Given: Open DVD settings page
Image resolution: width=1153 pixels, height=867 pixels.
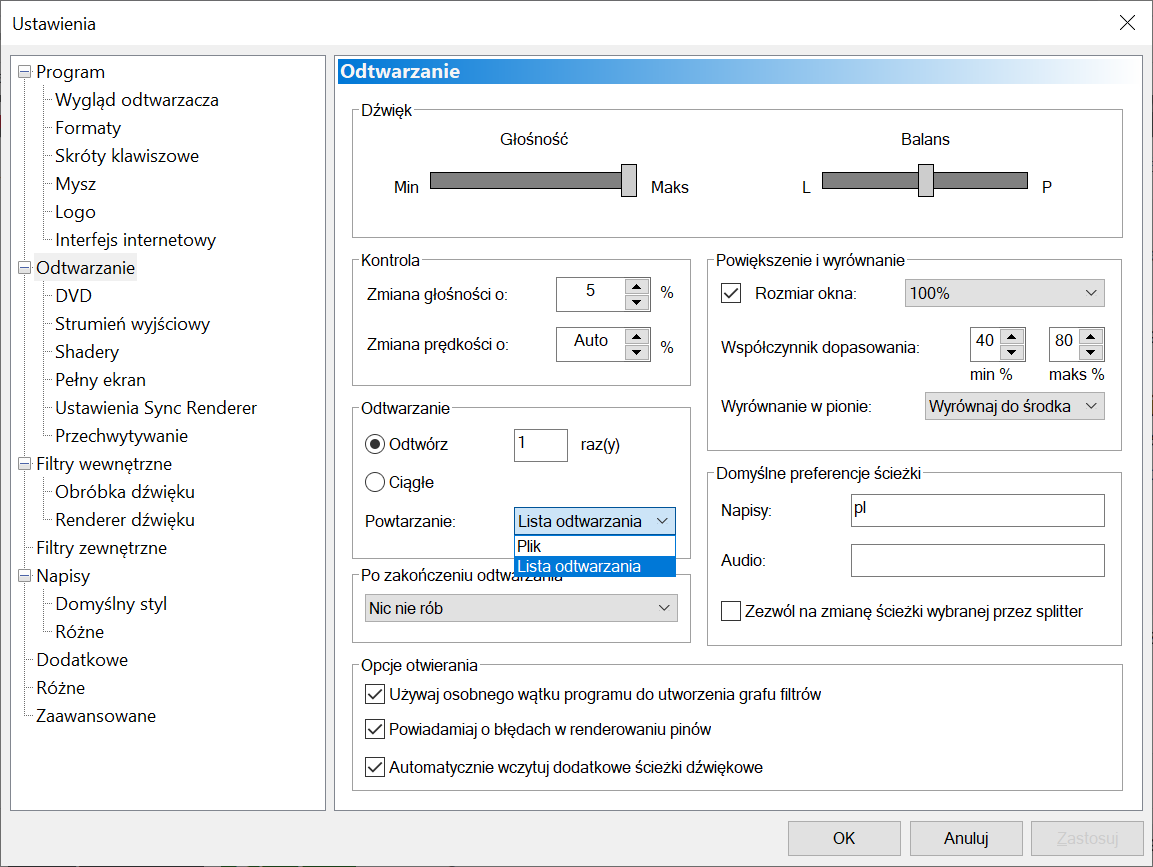Looking at the screenshot, I should pos(74,296).
